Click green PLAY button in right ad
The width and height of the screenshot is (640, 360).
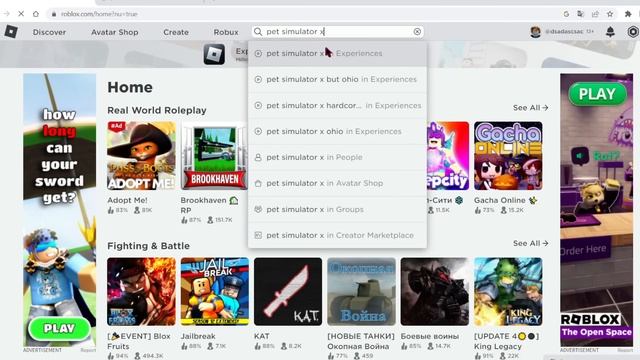pos(597,94)
